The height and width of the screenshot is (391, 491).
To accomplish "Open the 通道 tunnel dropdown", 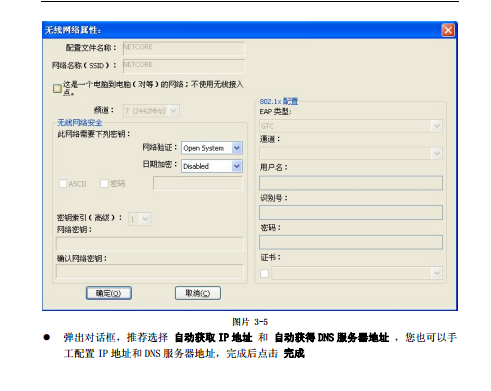I will tap(351, 153).
